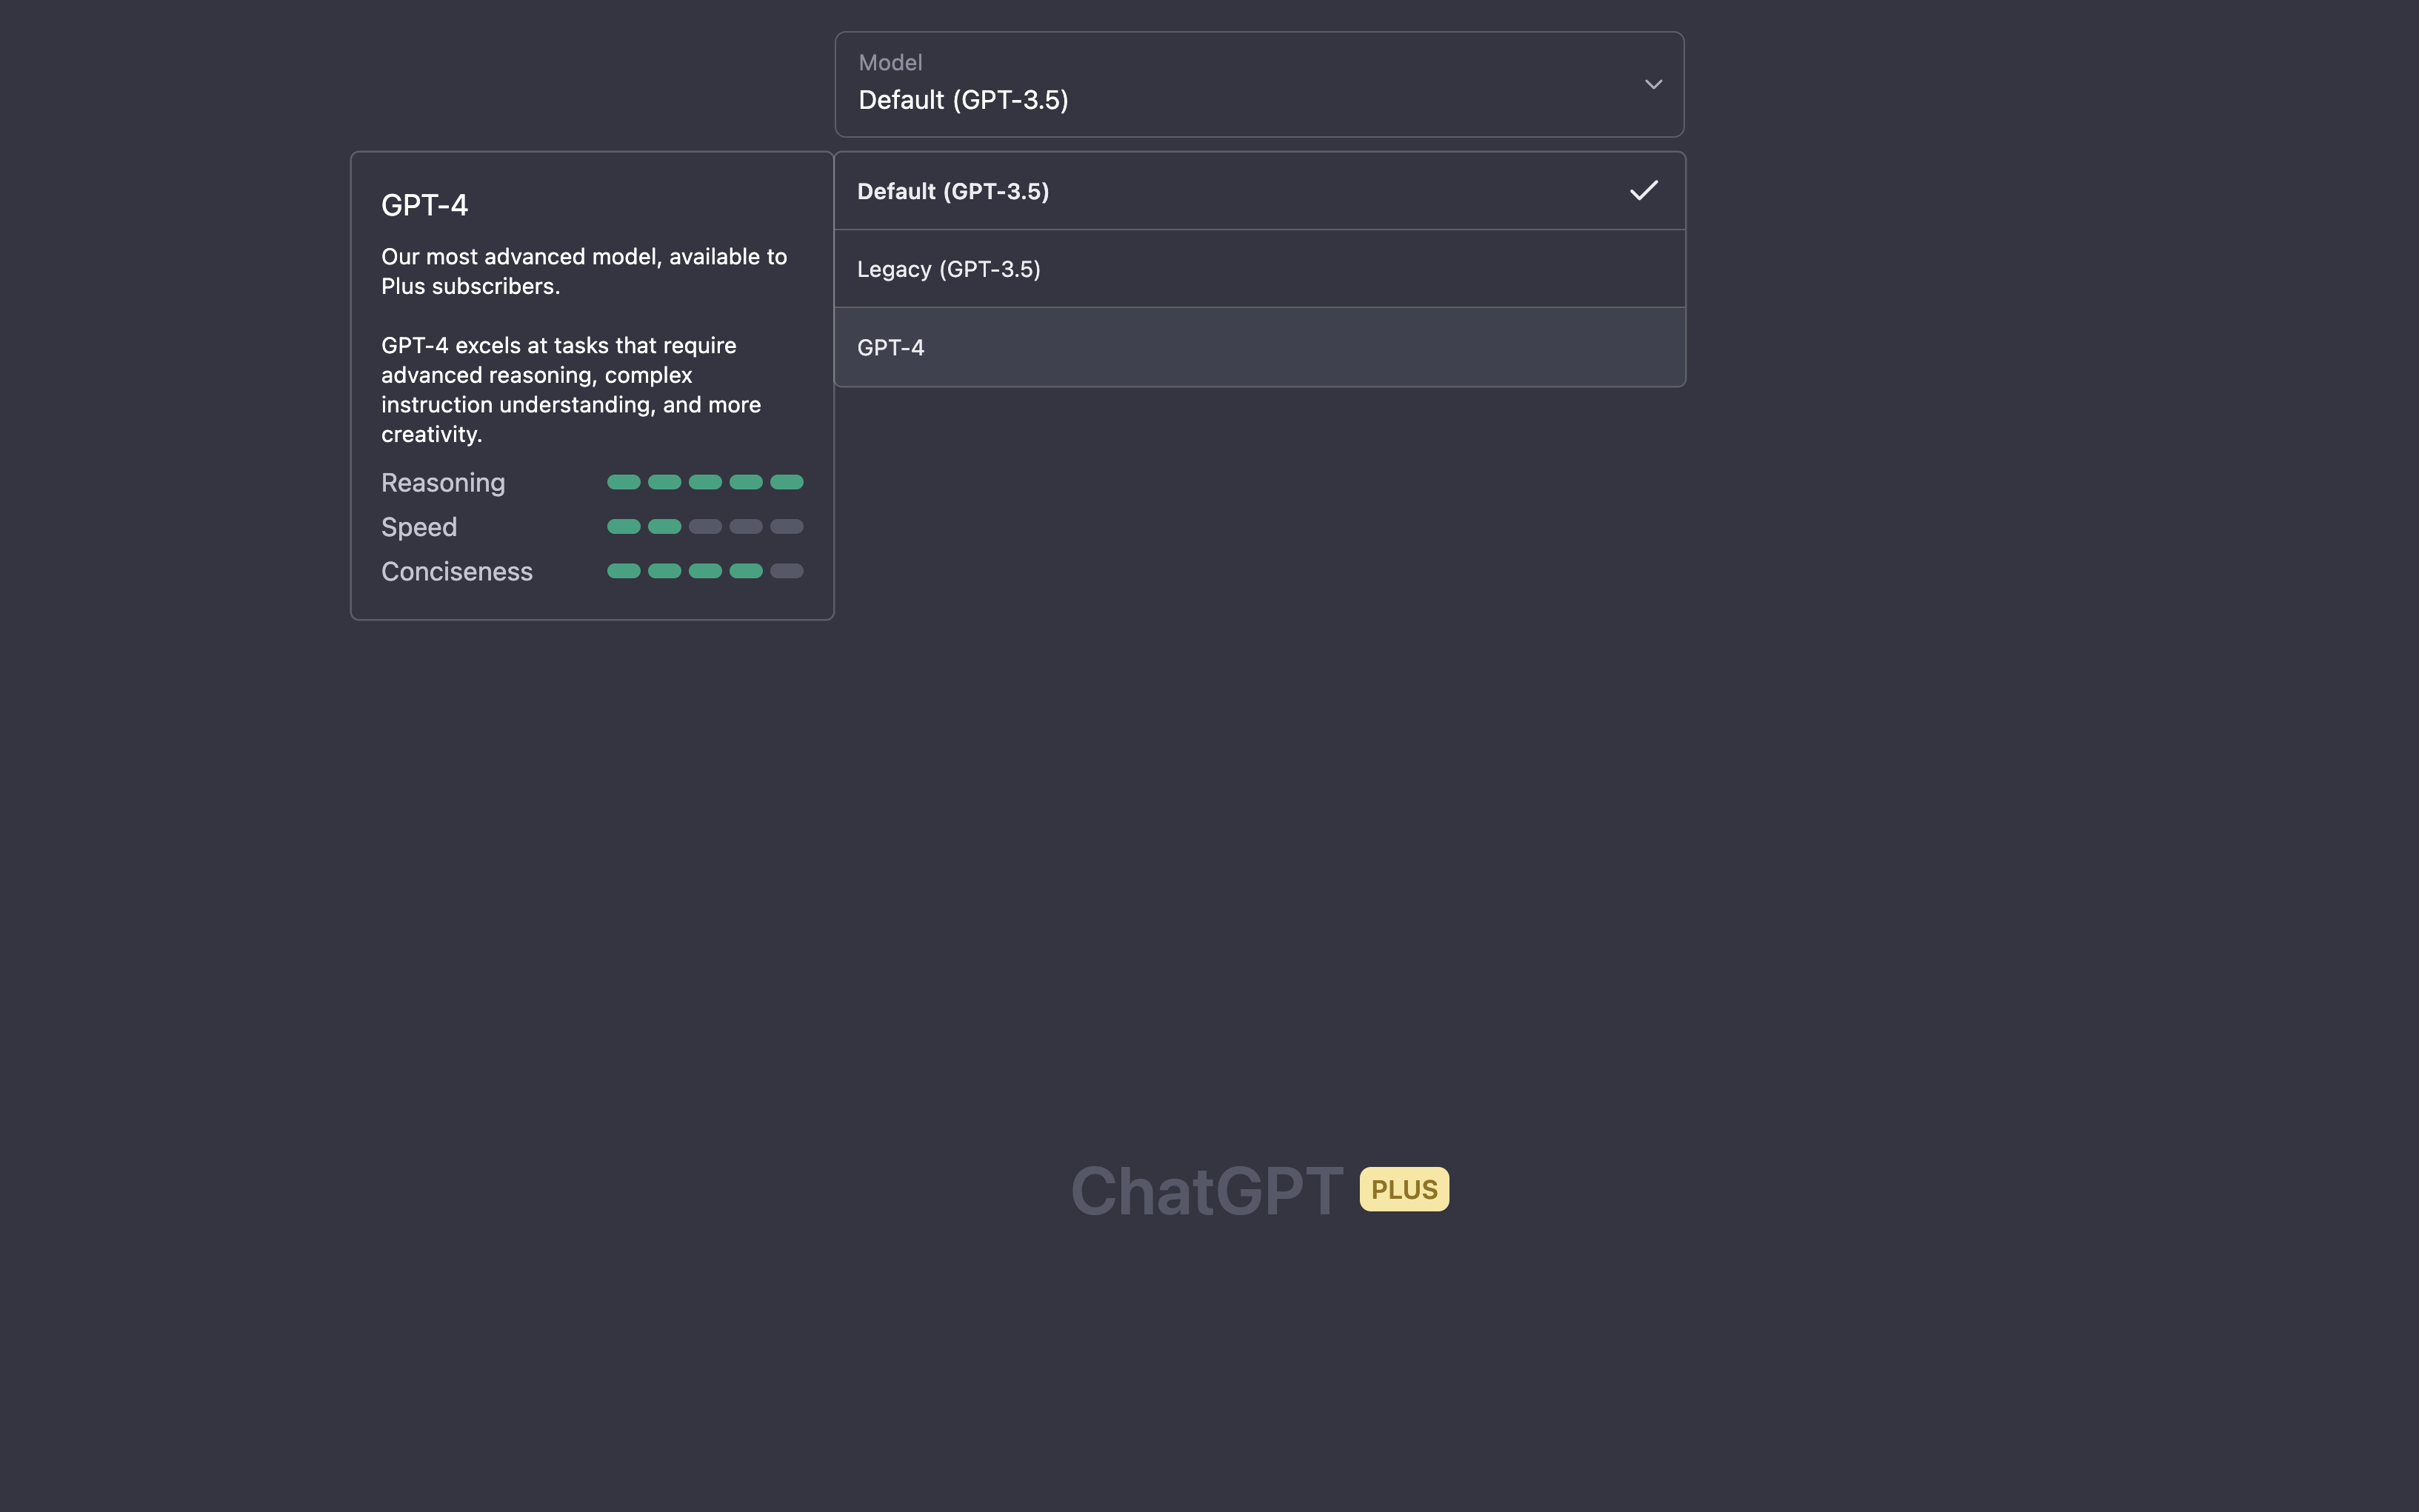
Task: Click 'GPT-4 excels at tasks' paragraph
Action: (571, 389)
